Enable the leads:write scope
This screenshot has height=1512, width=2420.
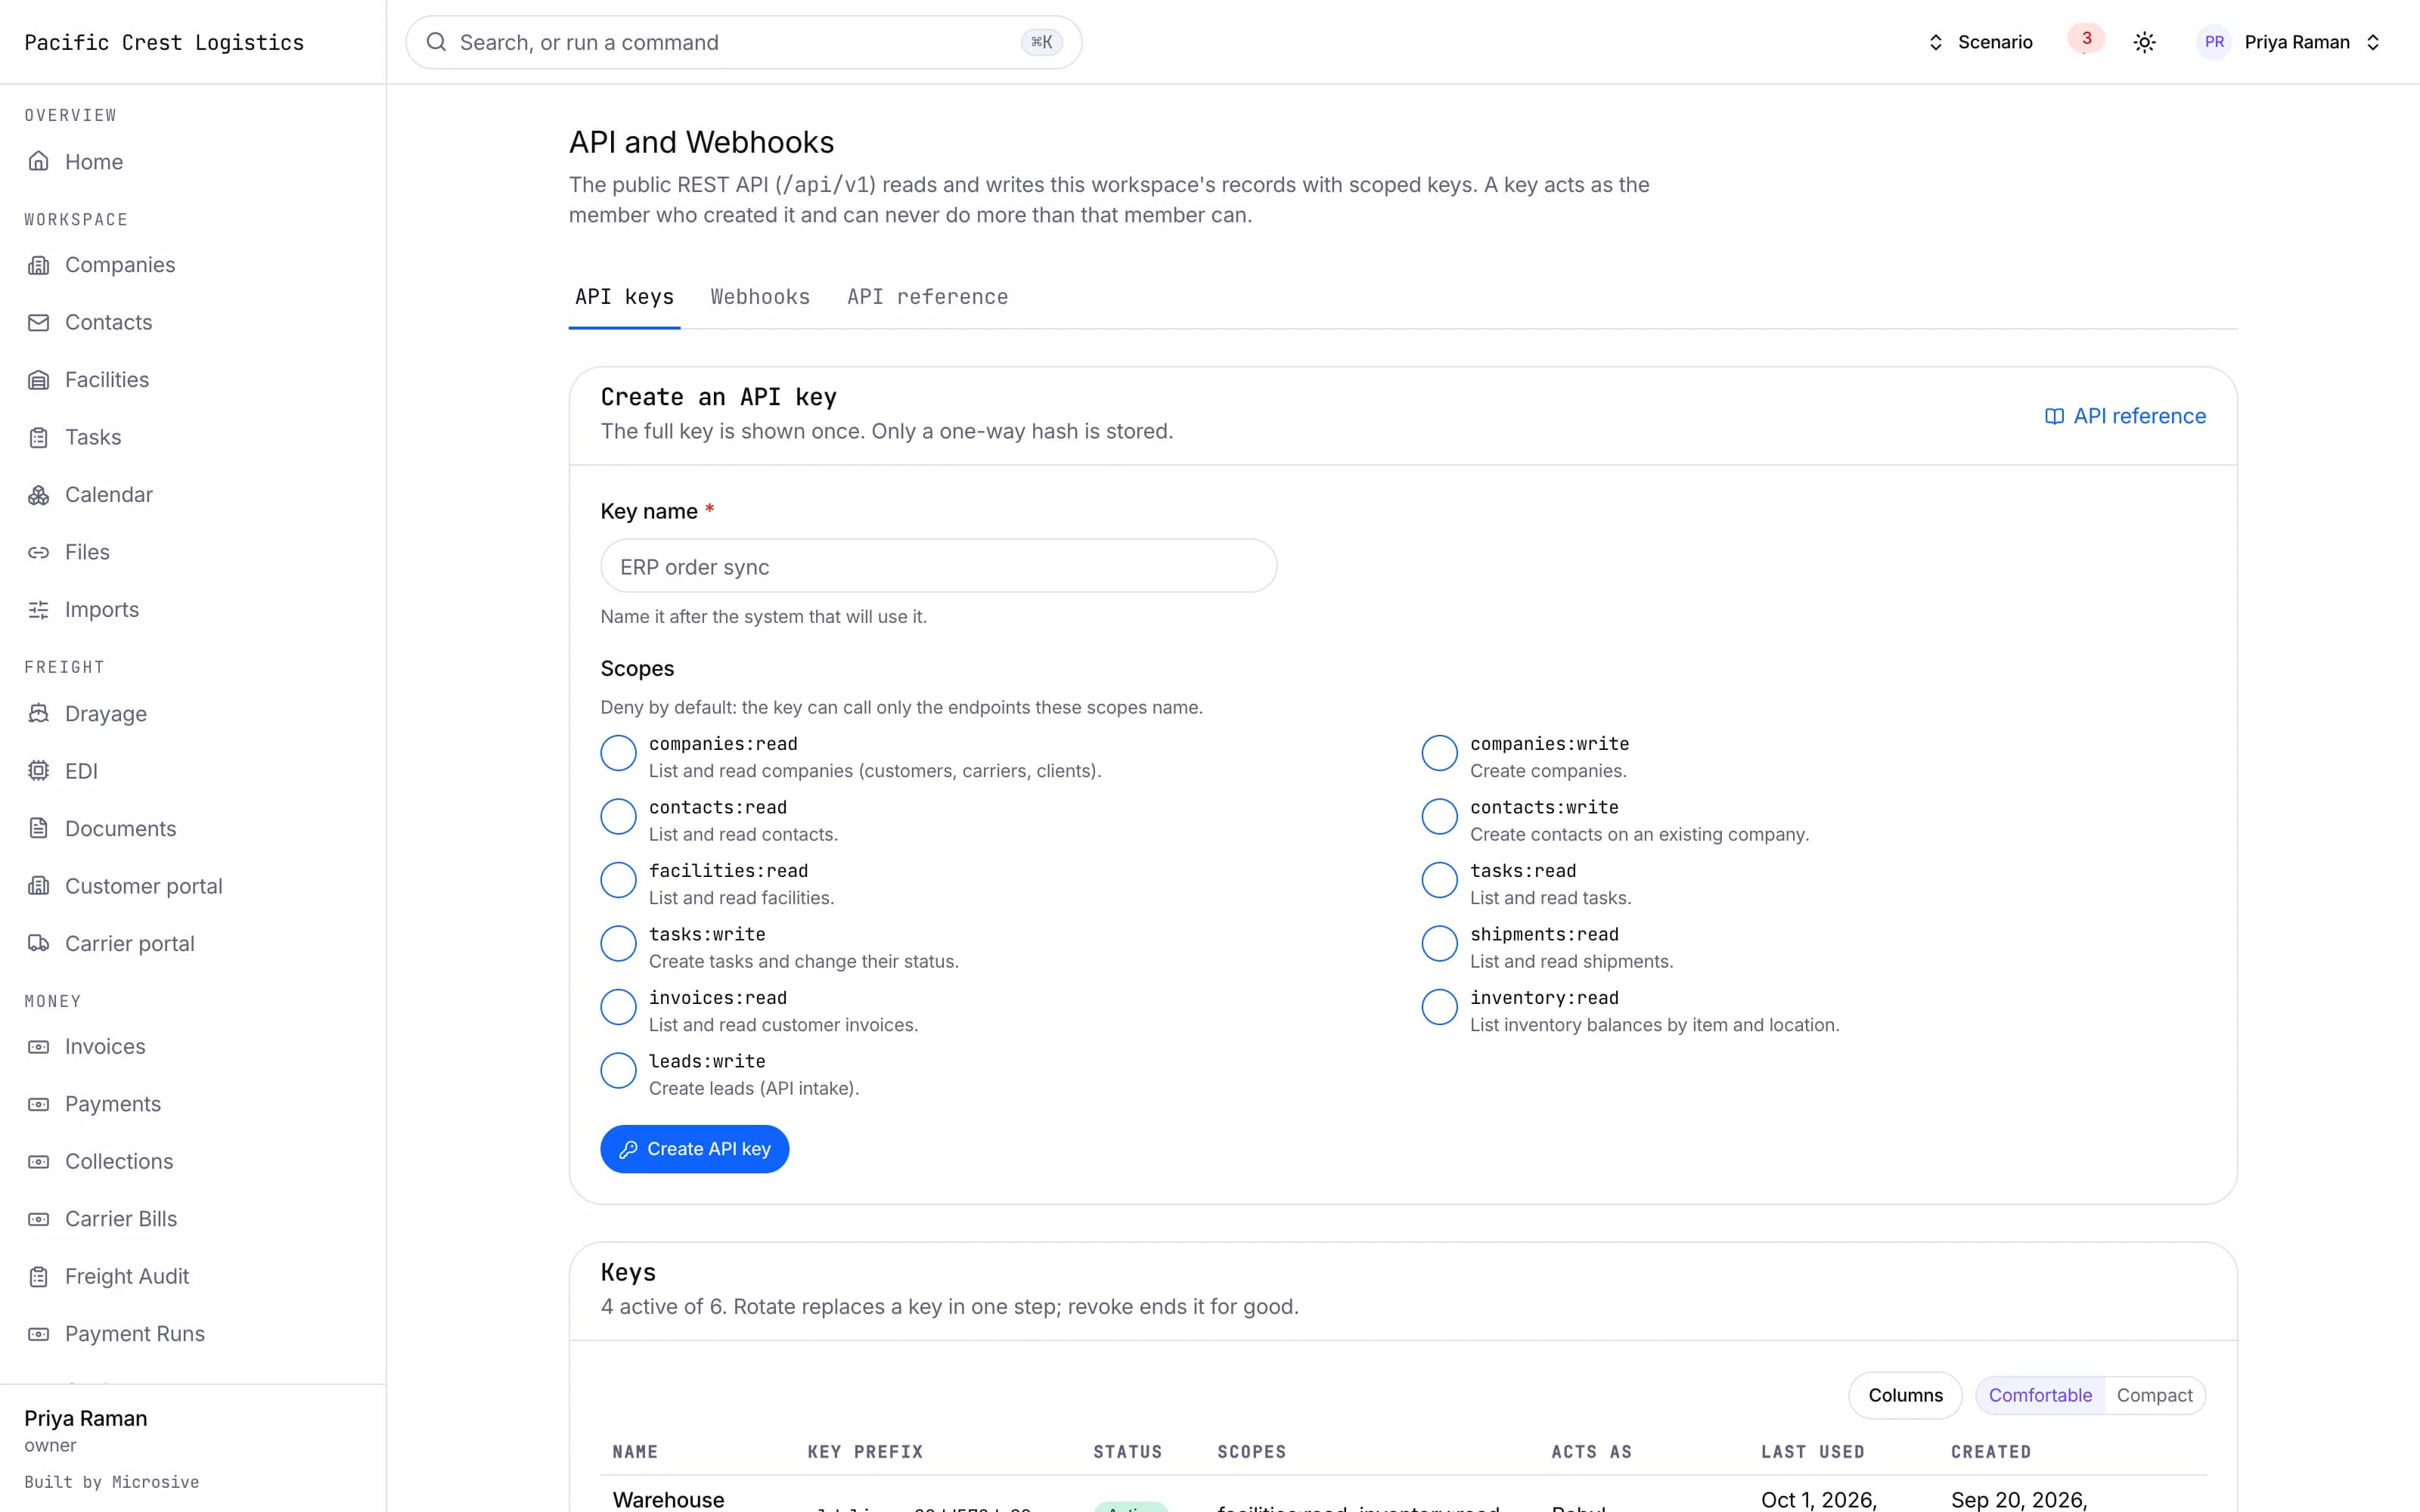[618, 1070]
